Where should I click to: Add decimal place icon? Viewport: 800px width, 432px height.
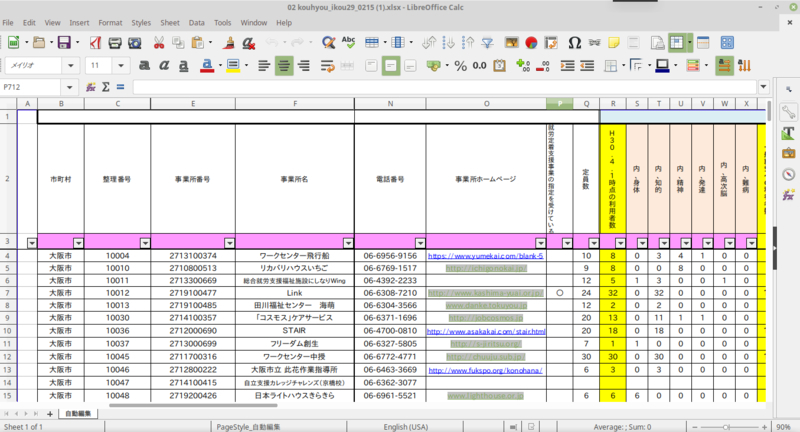(x=523, y=66)
